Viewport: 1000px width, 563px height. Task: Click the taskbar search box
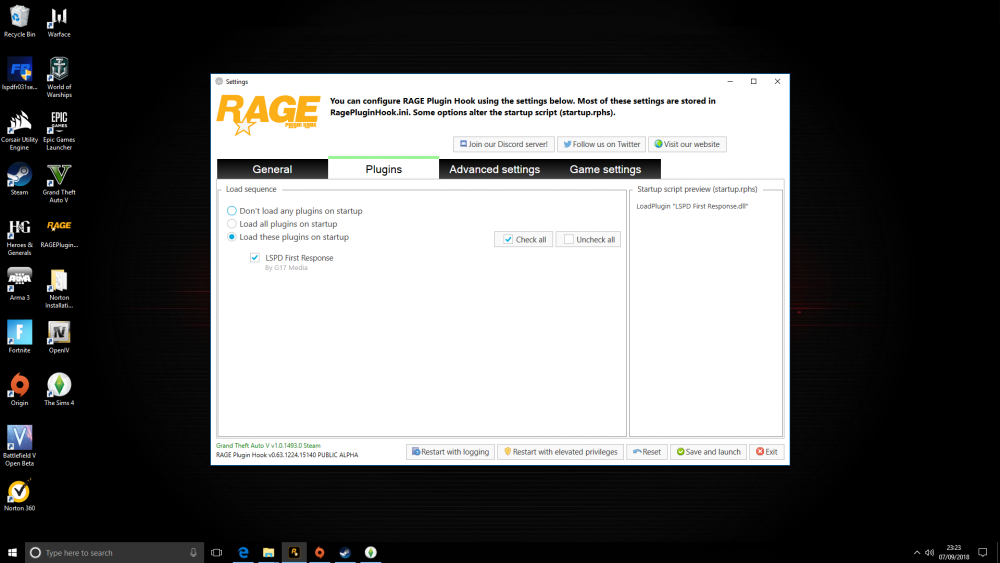click(115, 552)
